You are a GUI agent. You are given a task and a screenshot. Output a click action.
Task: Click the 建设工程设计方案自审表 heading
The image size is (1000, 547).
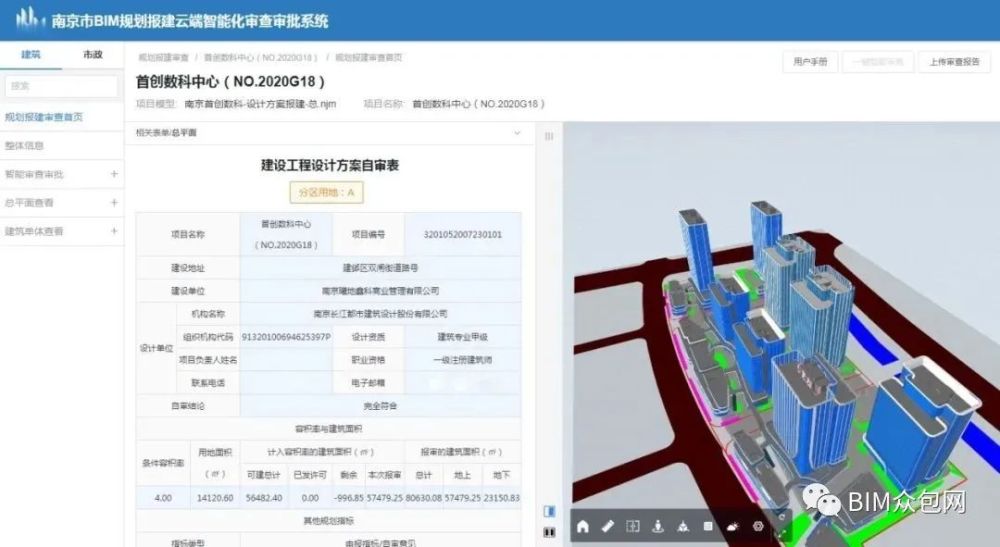pyautogui.click(x=330, y=166)
